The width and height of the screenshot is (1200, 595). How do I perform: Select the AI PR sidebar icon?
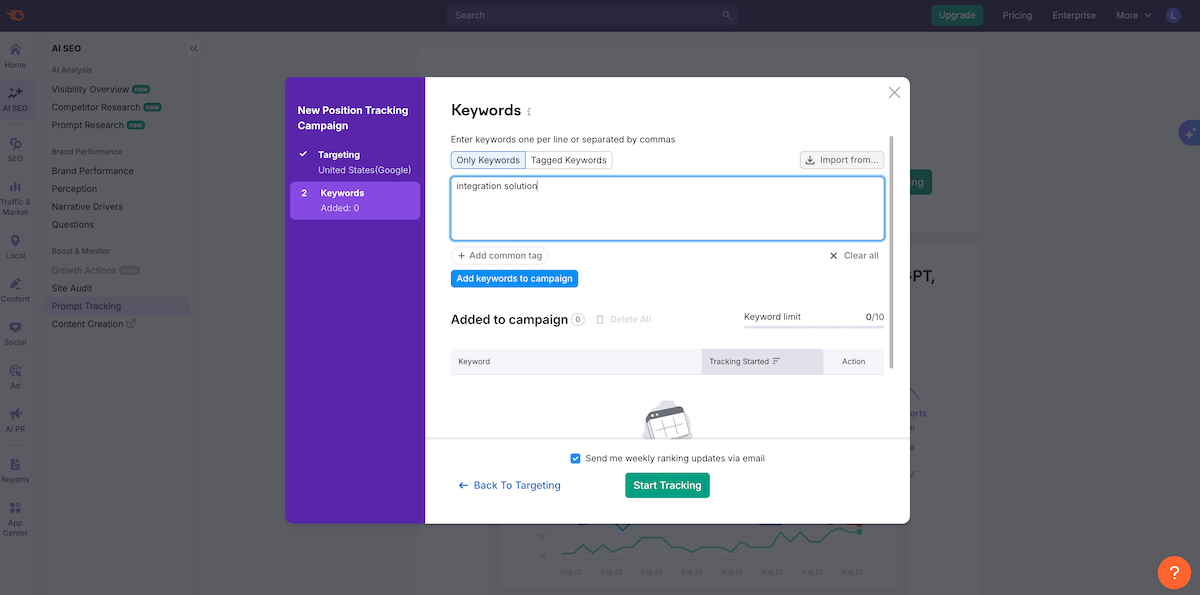pos(16,418)
